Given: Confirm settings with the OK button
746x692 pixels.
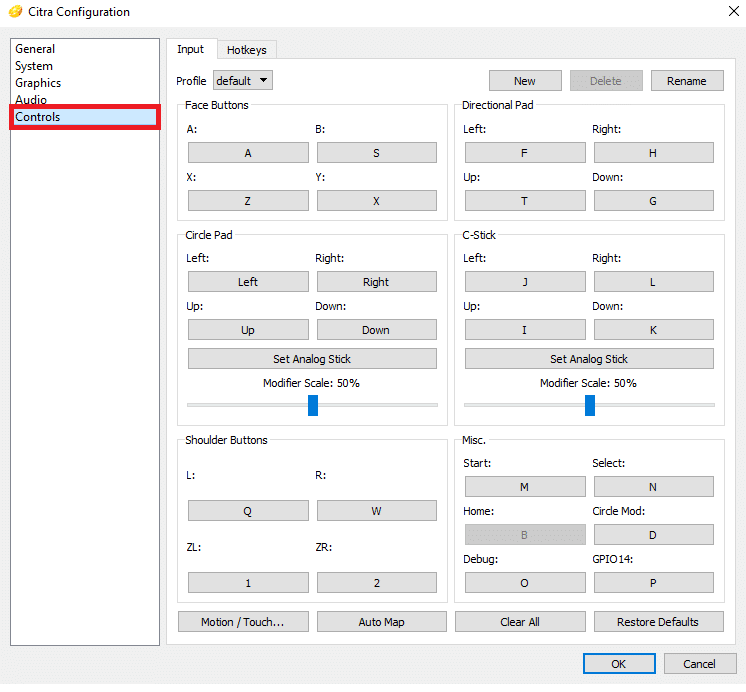Looking at the screenshot, I should pos(619,664).
